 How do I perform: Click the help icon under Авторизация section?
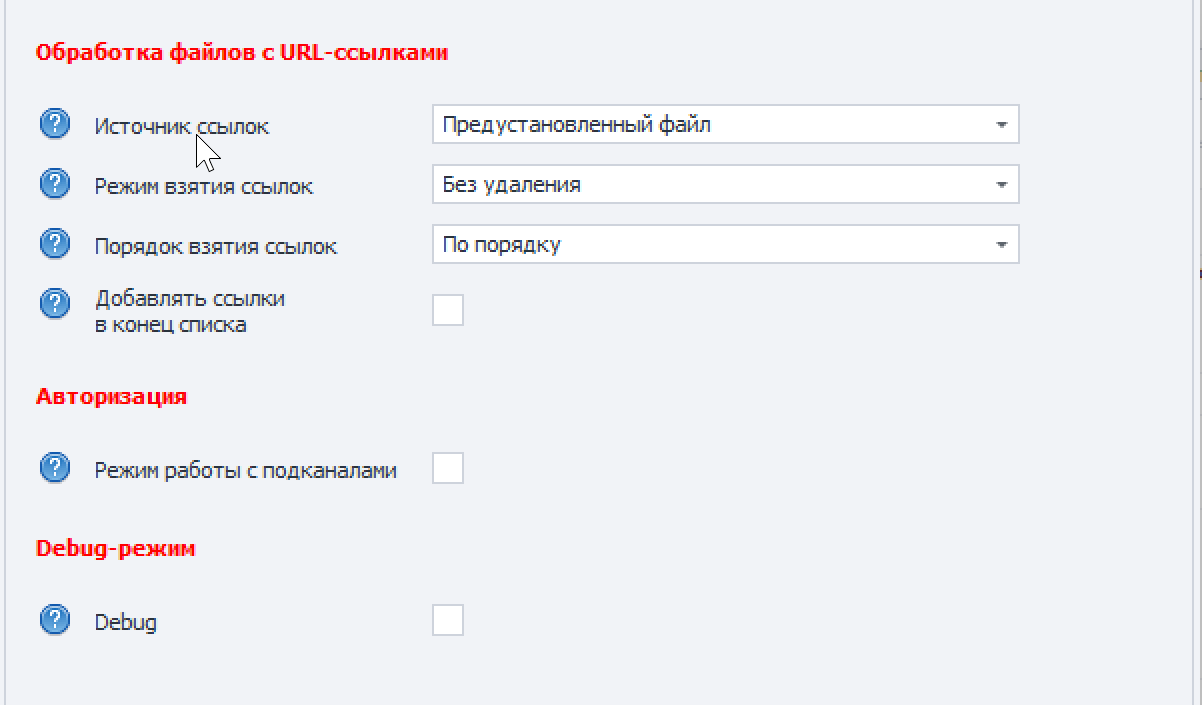(x=54, y=467)
